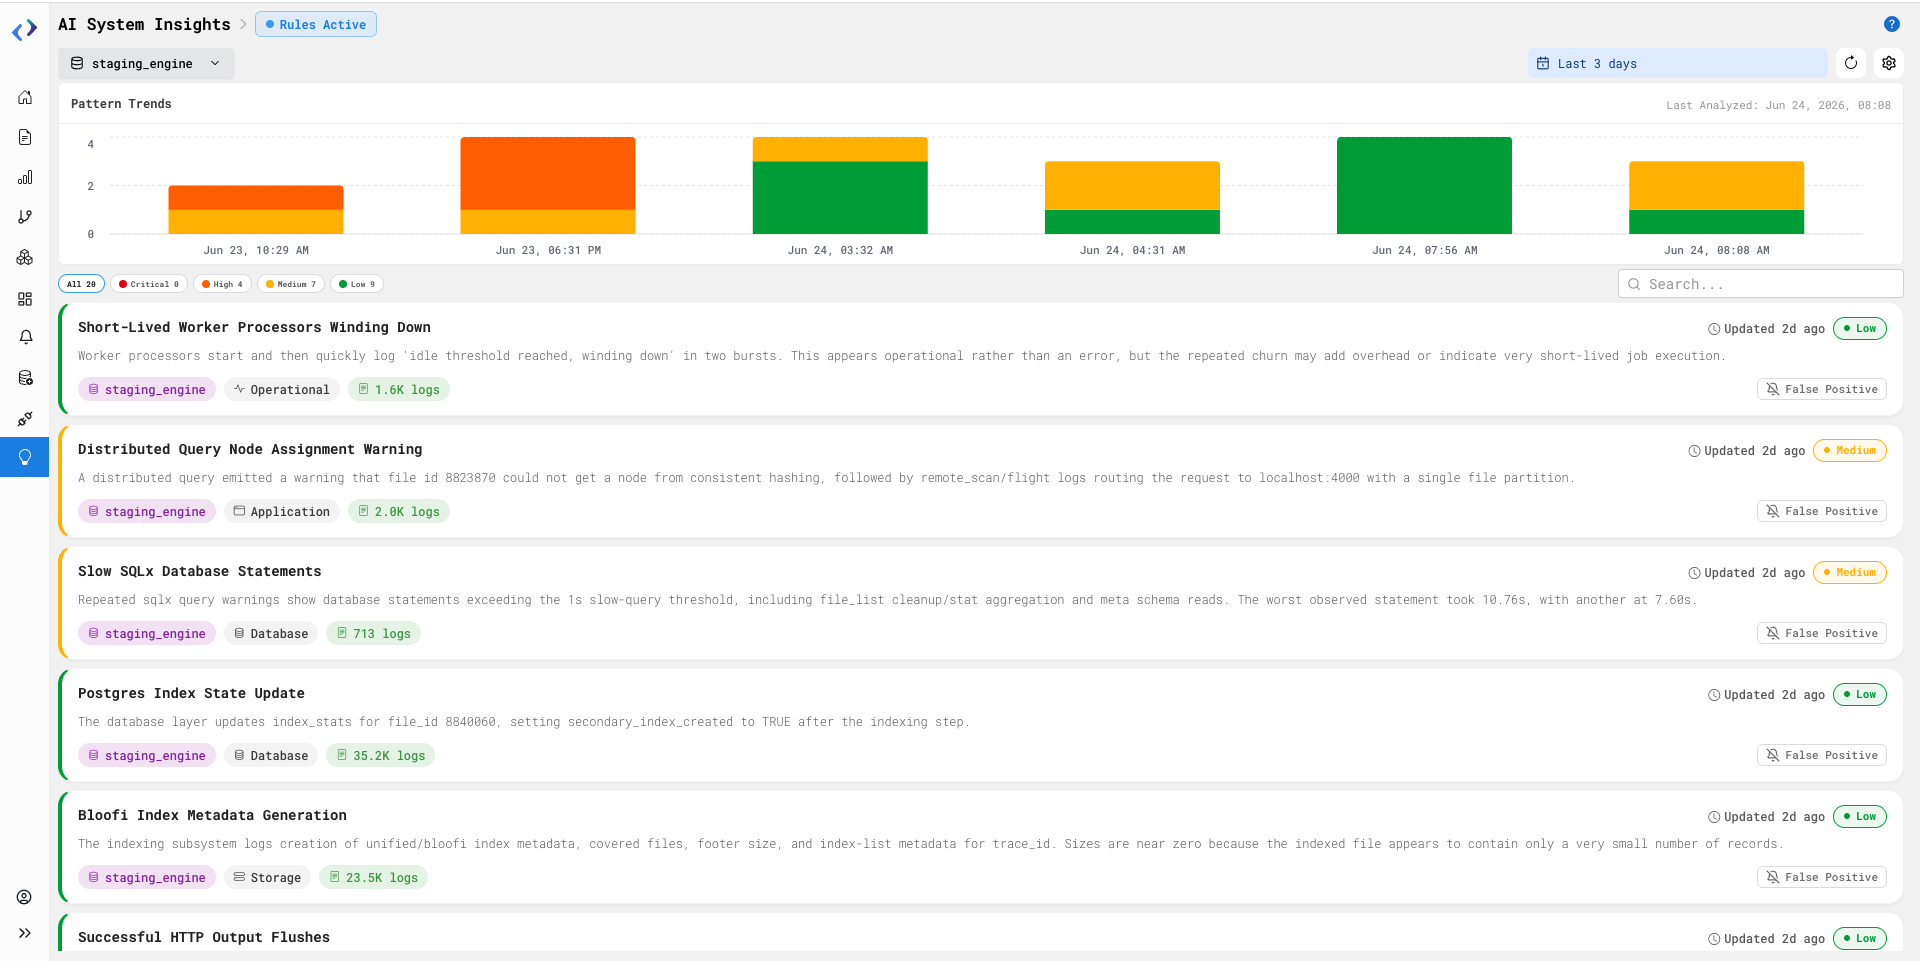Open the Home page from sidebar

pyautogui.click(x=25, y=97)
